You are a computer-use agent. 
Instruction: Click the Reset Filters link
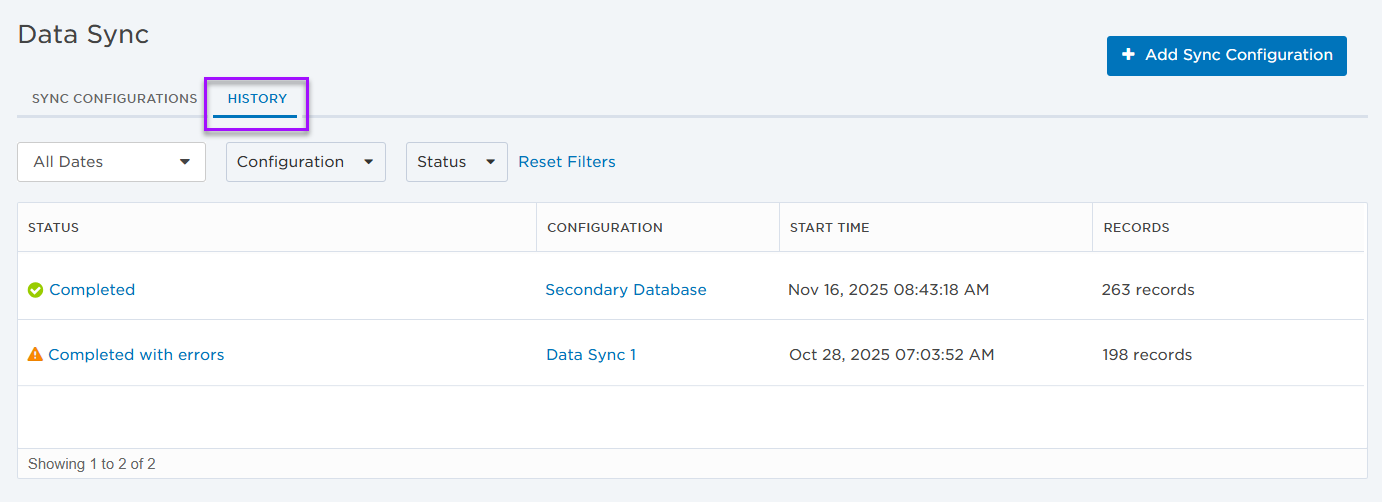(566, 162)
